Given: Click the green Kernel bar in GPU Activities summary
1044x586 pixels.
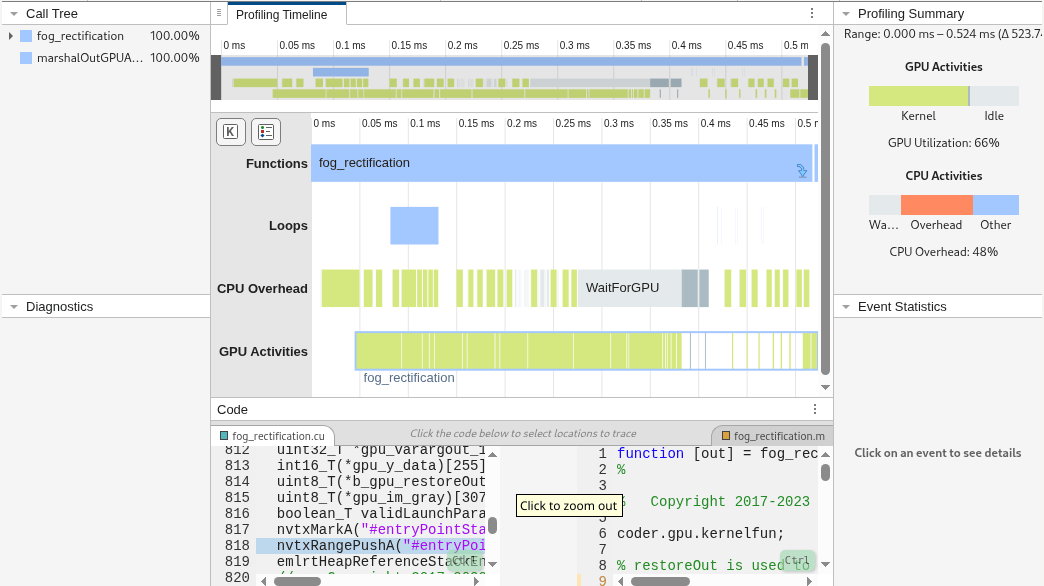Looking at the screenshot, I should click(x=918, y=96).
